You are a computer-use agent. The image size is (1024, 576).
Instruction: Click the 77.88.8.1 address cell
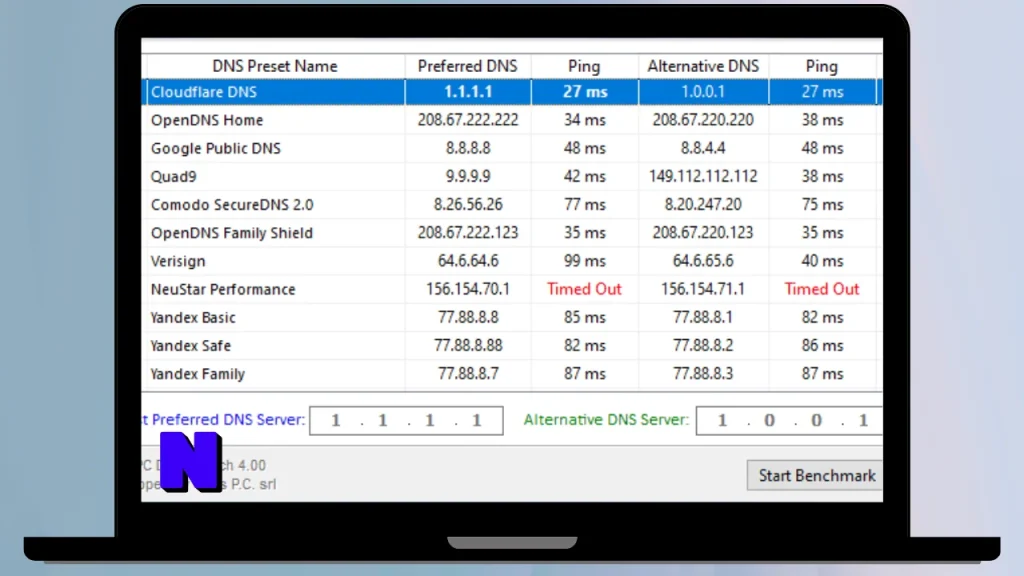(x=703, y=317)
